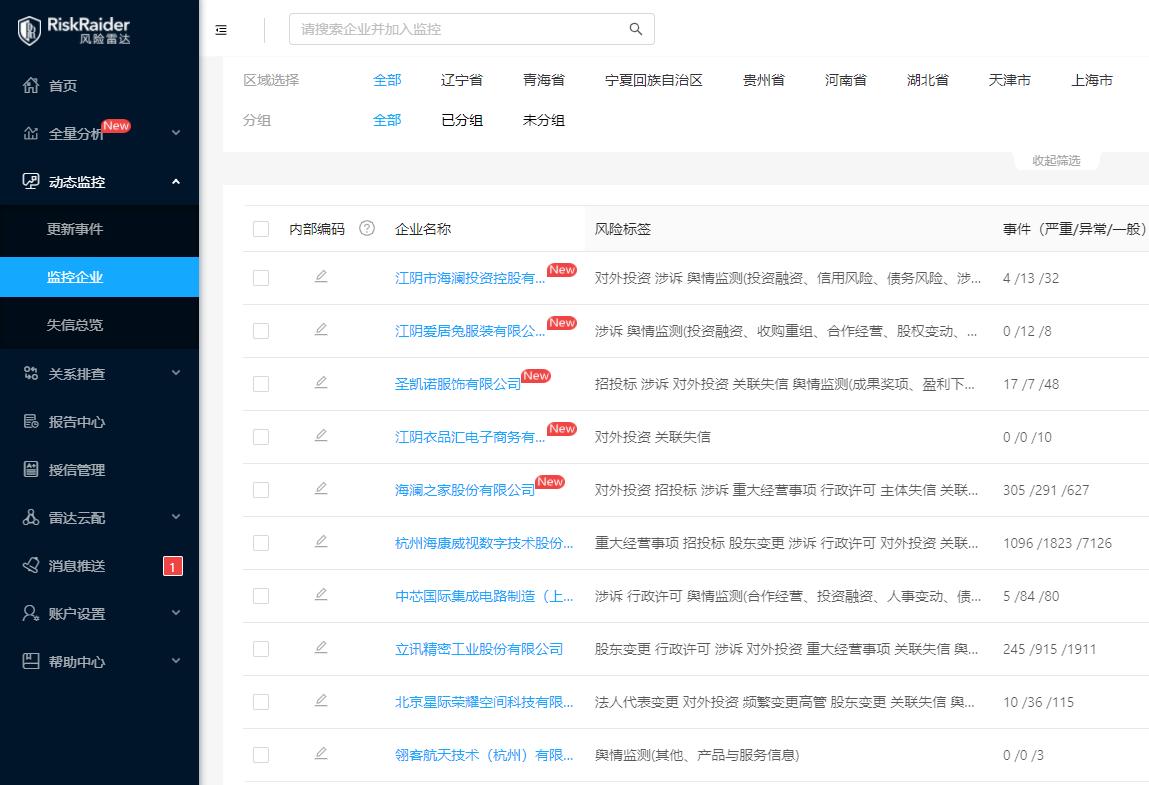Click the 关系排查 sidebar icon
Screen dimensions: 1149x785
point(34,373)
